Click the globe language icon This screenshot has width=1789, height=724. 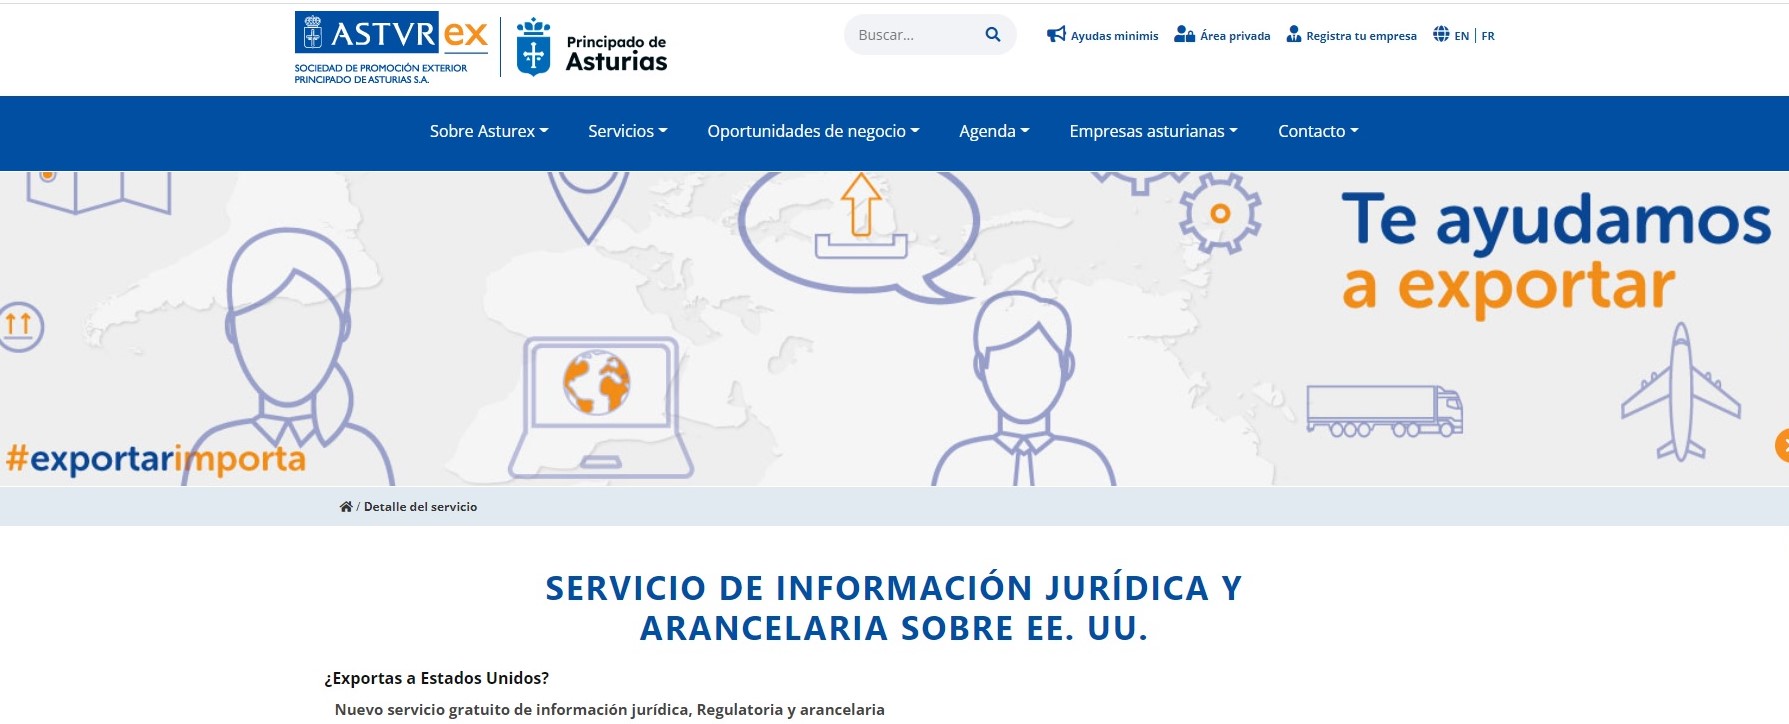1441,35
